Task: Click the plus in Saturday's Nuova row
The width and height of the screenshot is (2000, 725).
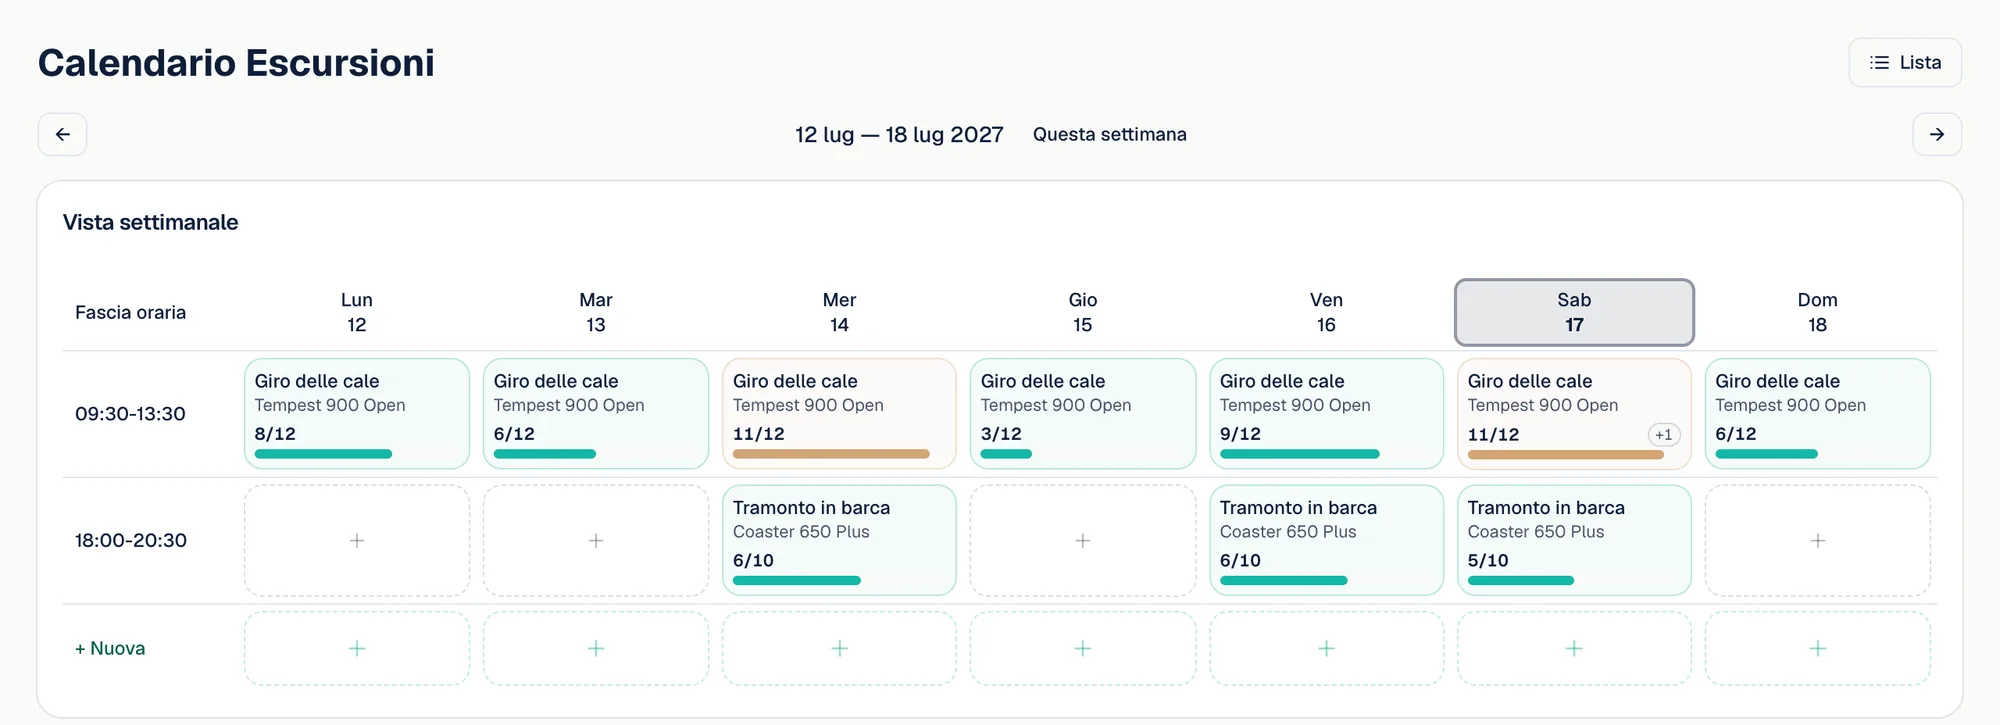Action: click(x=1574, y=648)
